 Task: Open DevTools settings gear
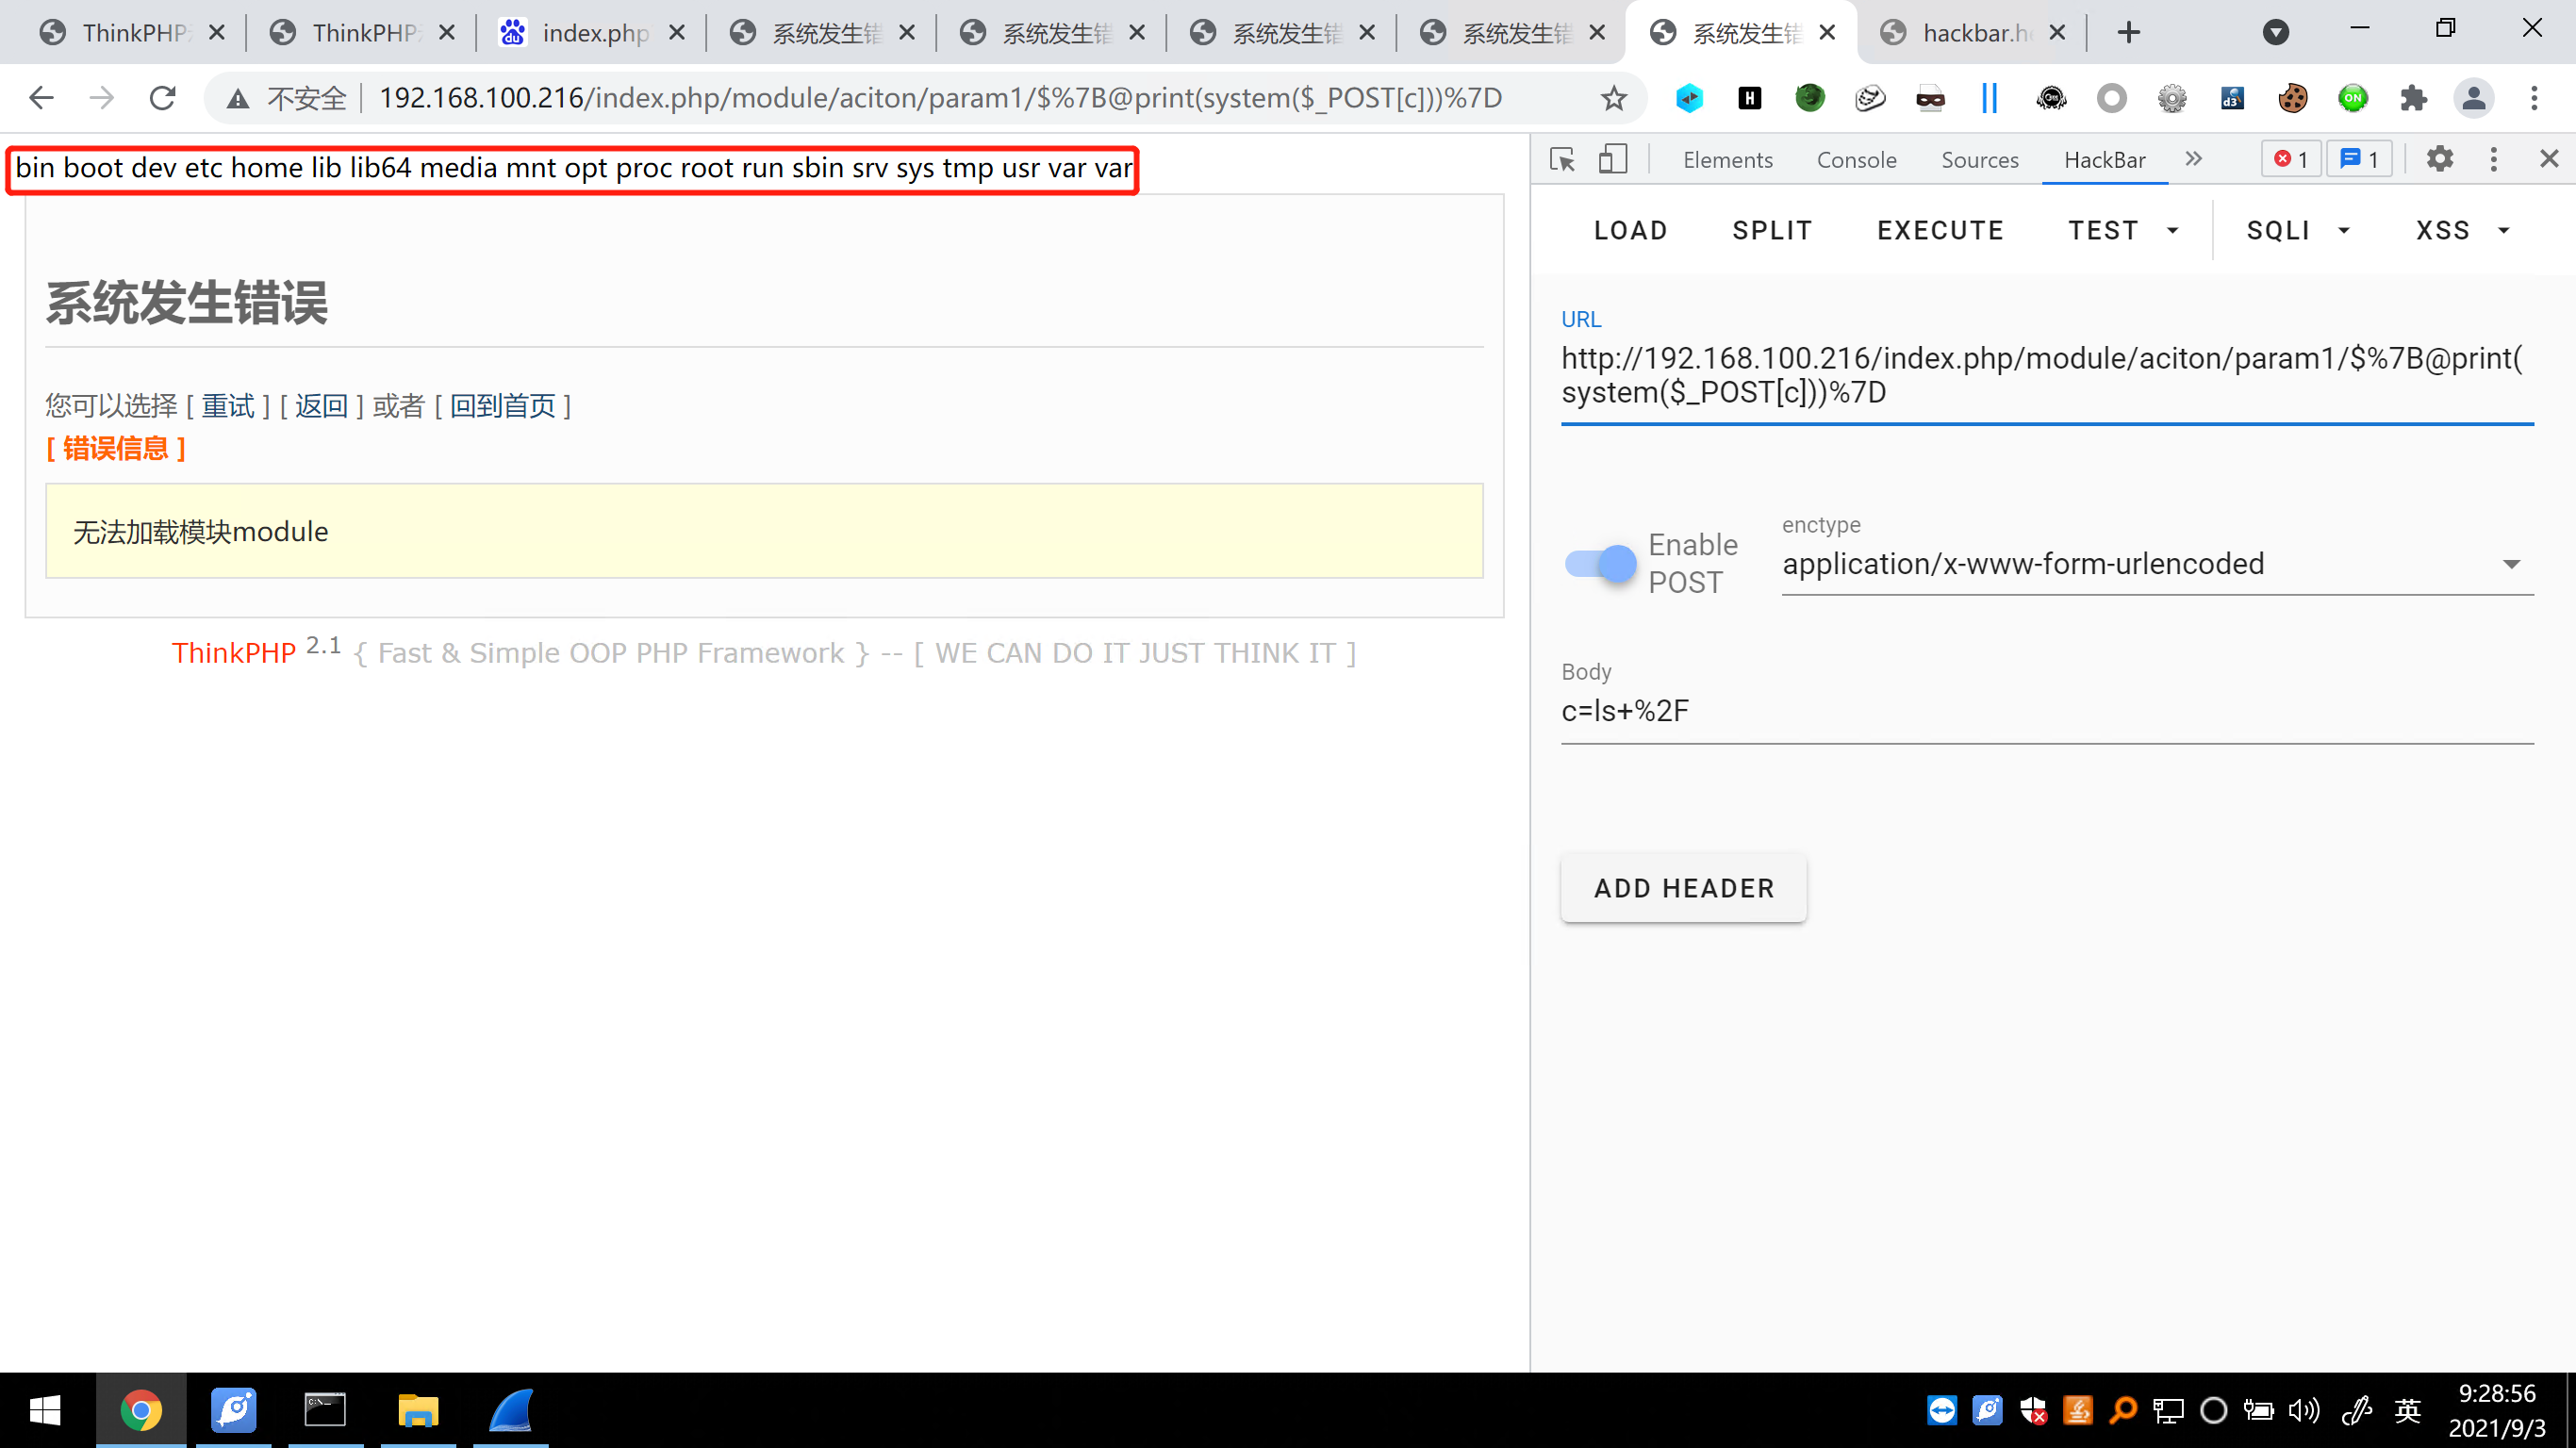click(x=2440, y=159)
